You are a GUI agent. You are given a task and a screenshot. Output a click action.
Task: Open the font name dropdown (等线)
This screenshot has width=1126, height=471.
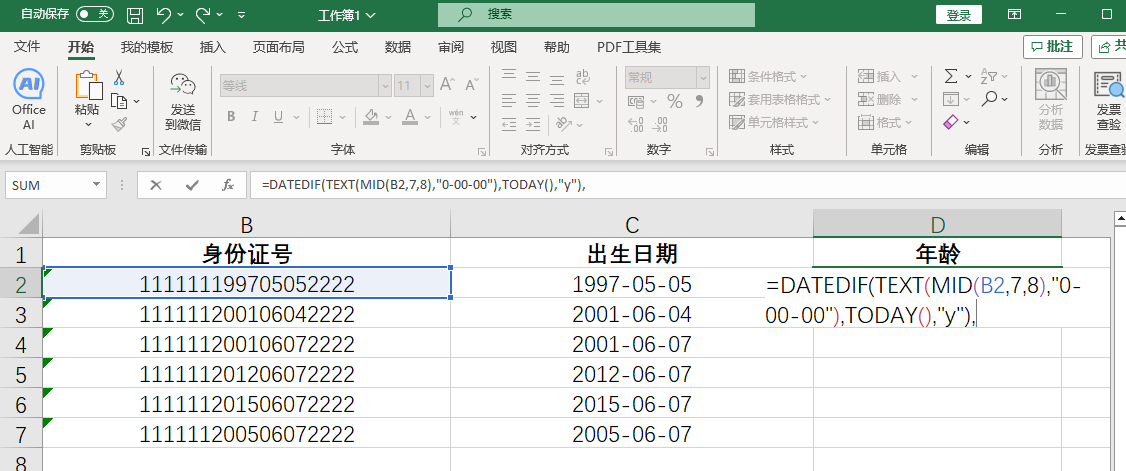(x=384, y=85)
